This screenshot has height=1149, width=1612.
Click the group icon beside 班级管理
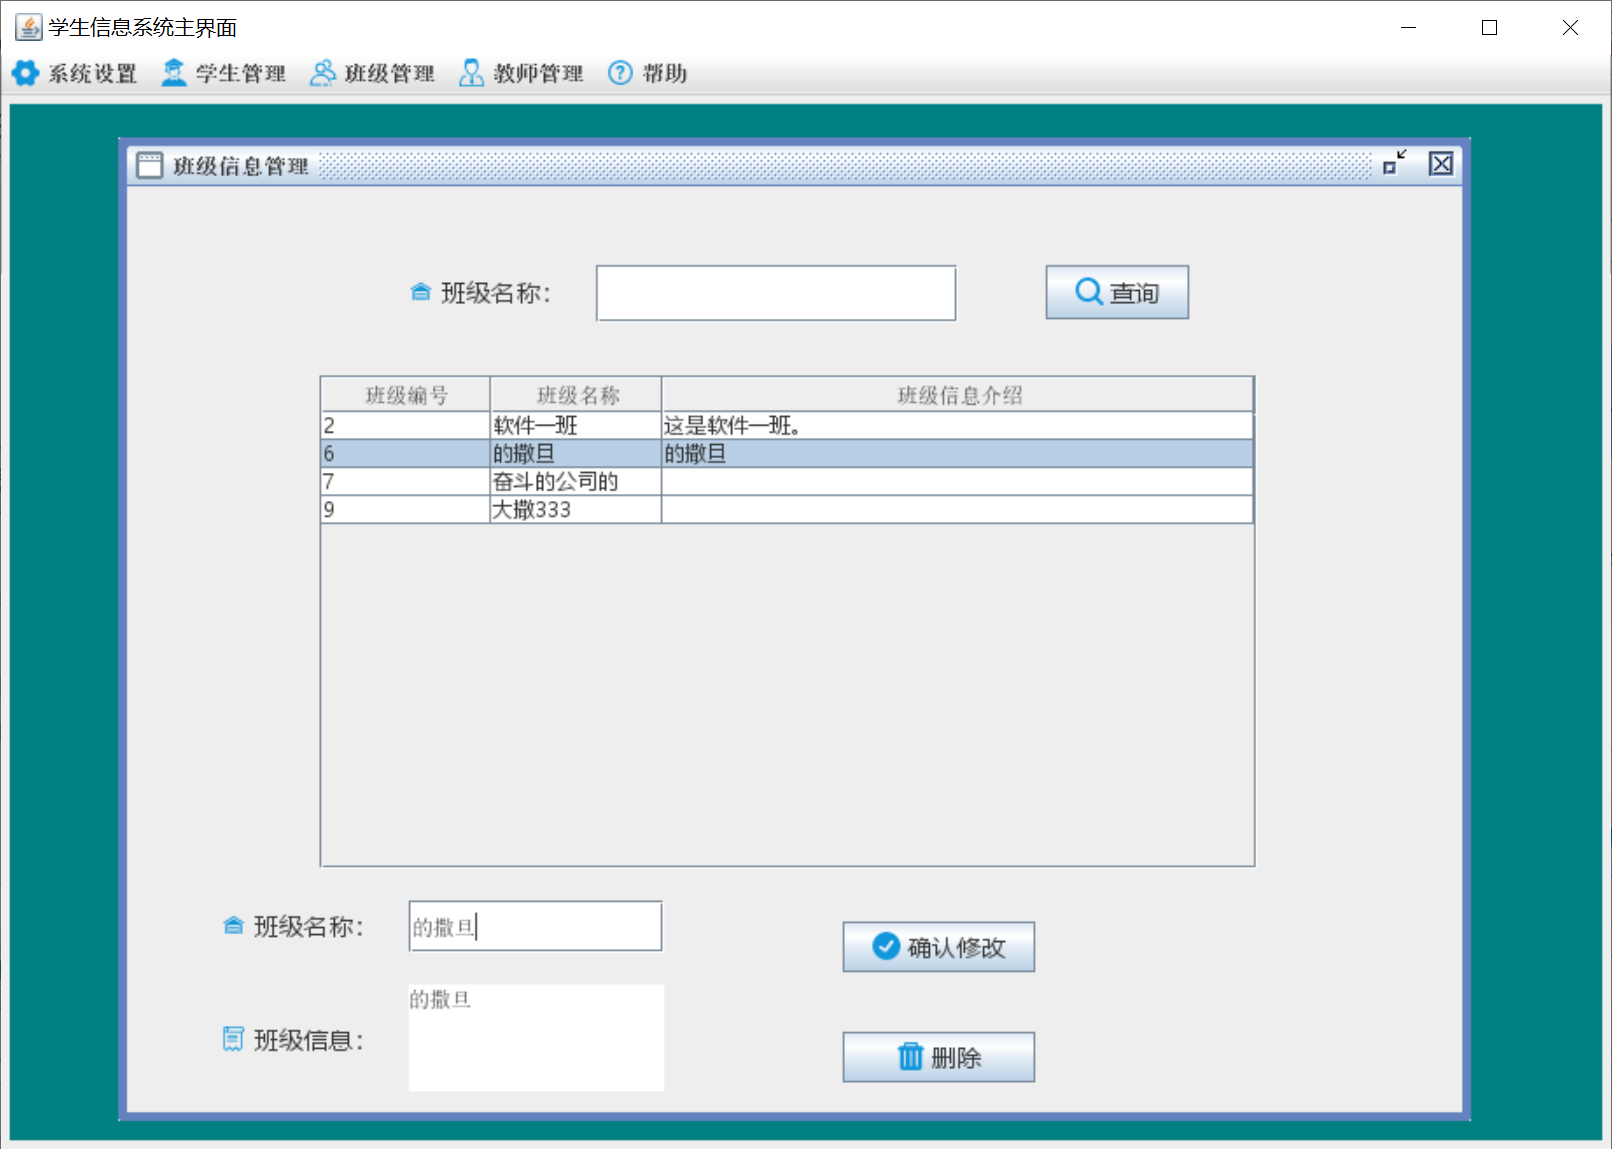(x=323, y=73)
